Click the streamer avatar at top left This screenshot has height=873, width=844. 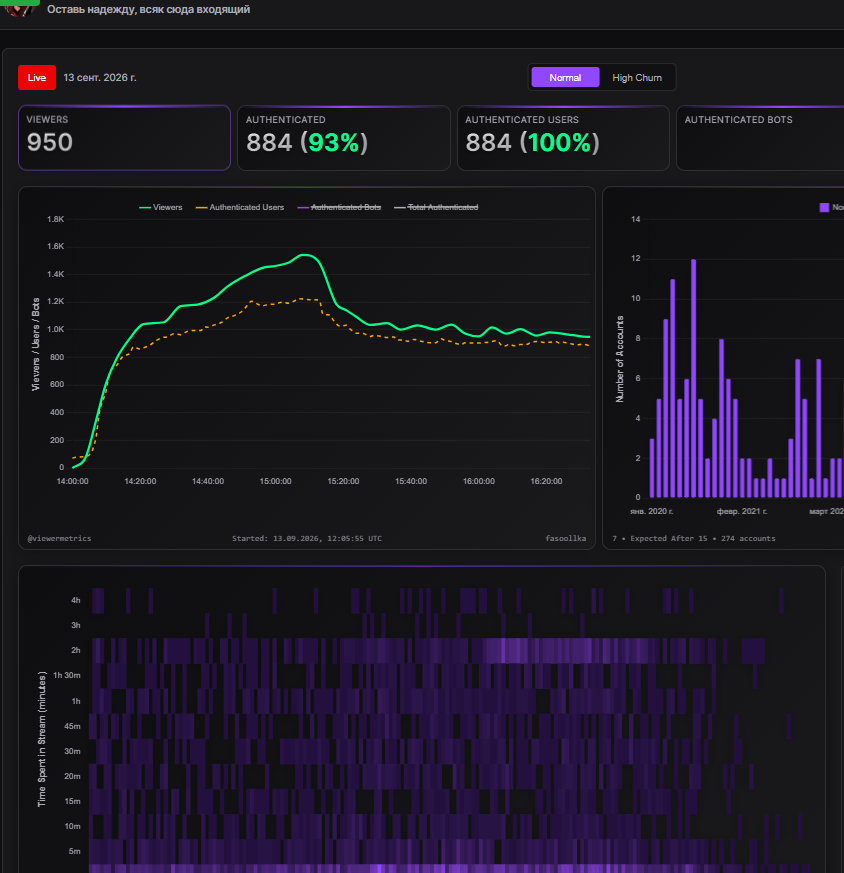click(18, 8)
